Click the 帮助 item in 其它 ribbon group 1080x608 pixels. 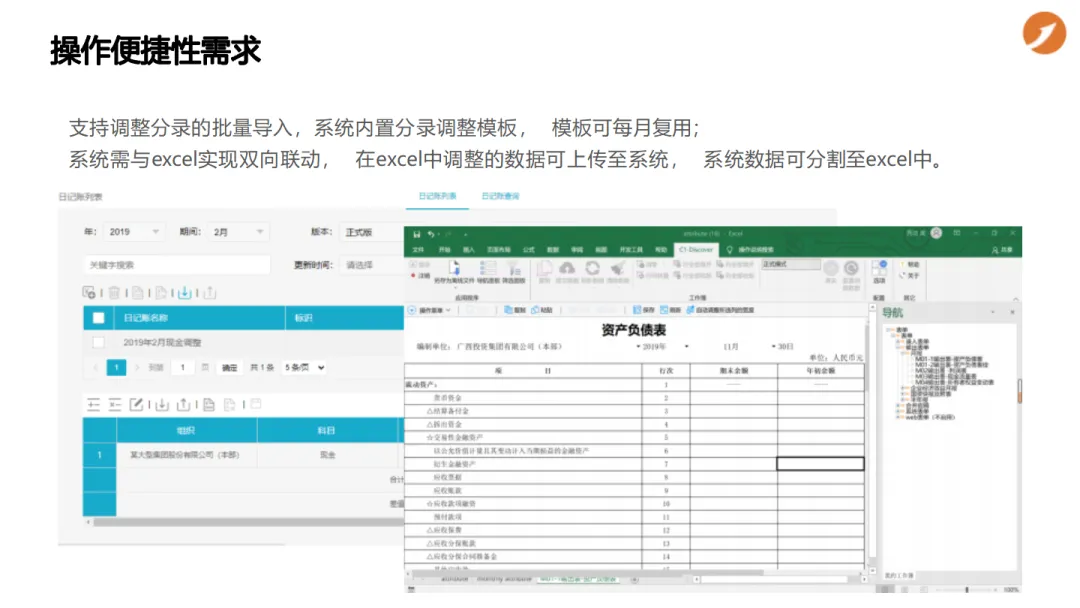pyautogui.click(x=910, y=264)
